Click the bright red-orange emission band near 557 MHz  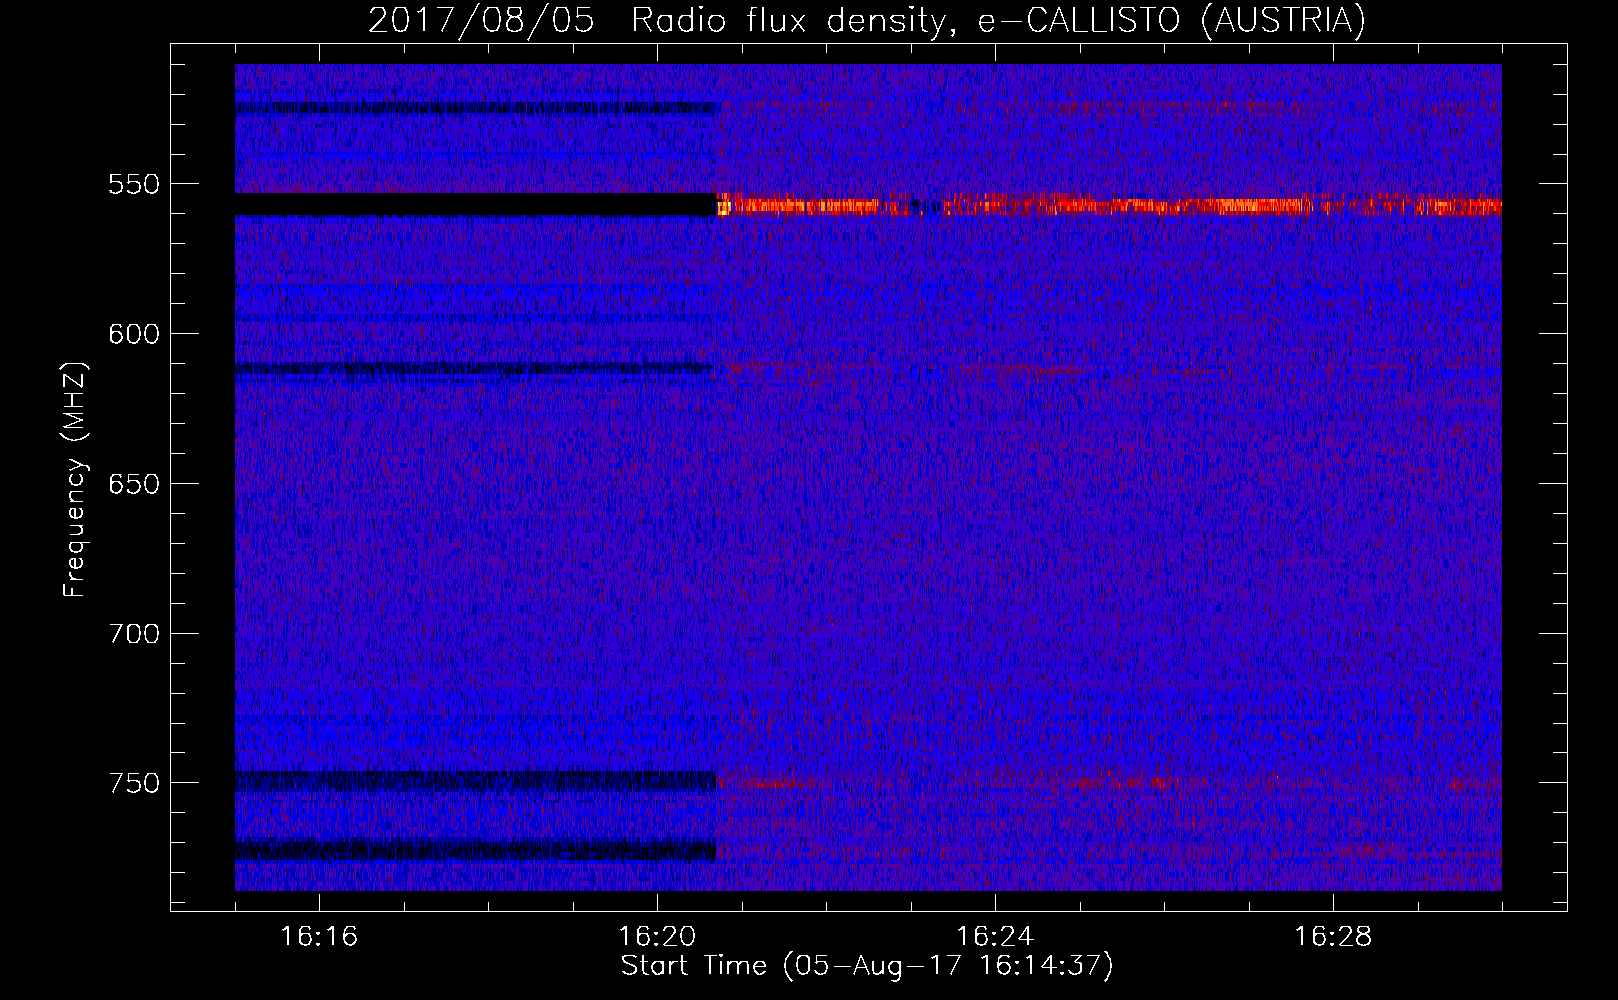pos(1109,205)
